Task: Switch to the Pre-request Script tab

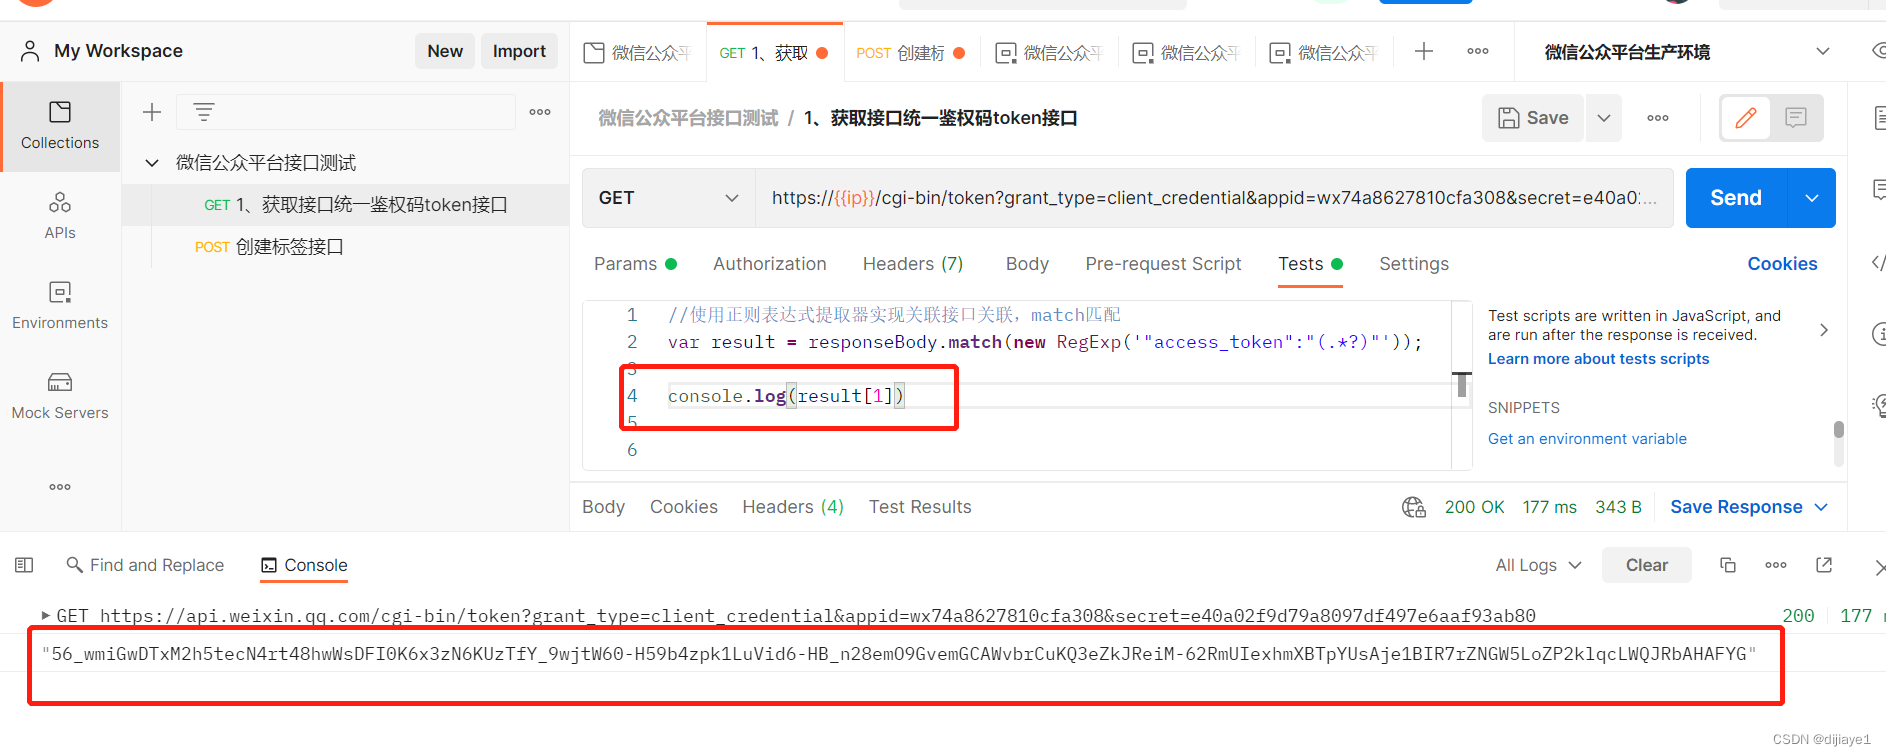Action: (1163, 264)
